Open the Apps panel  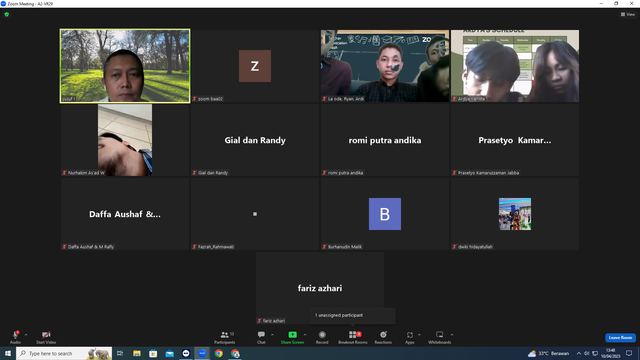click(x=410, y=337)
